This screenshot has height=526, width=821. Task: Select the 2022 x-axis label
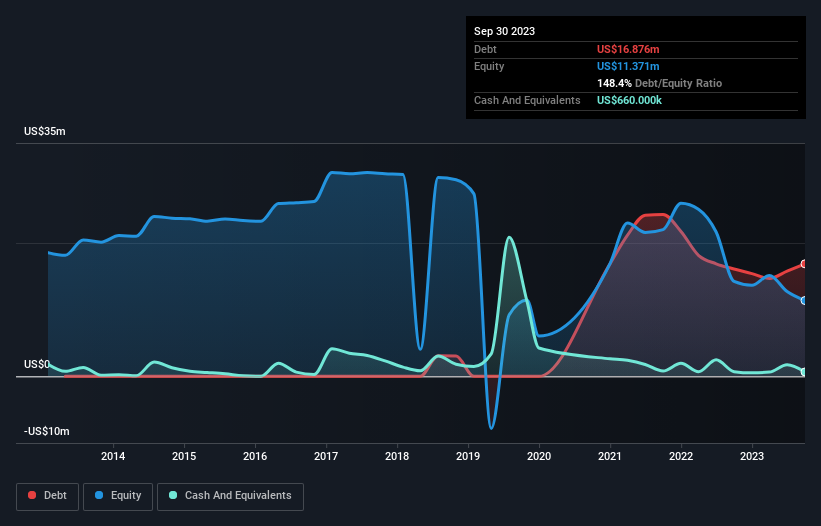click(x=681, y=456)
